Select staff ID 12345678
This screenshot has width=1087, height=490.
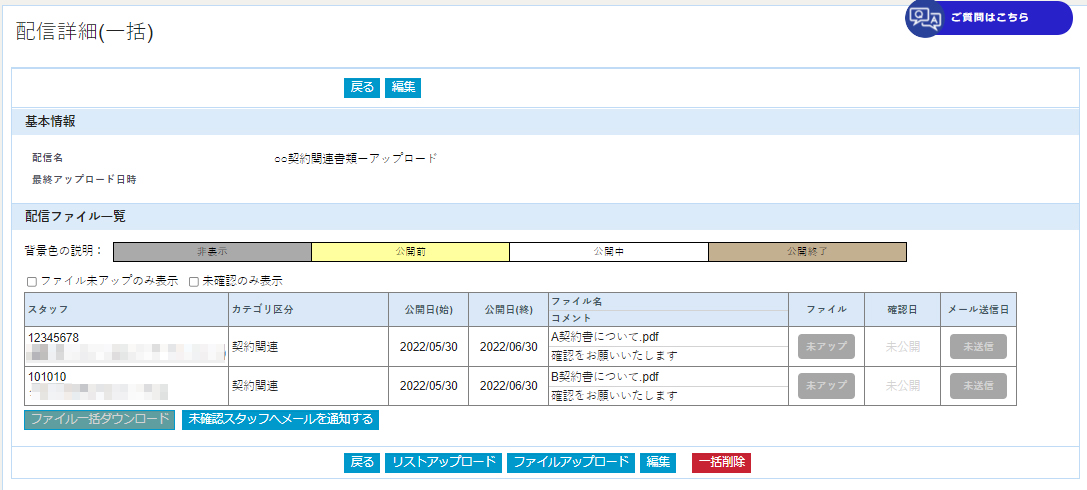point(53,338)
